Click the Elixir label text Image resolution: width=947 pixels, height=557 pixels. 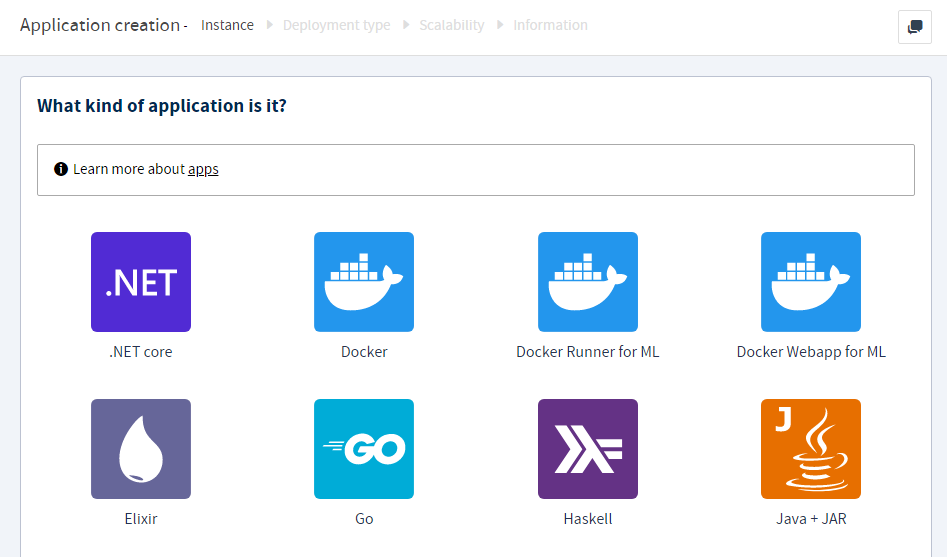[x=141, y=519]
